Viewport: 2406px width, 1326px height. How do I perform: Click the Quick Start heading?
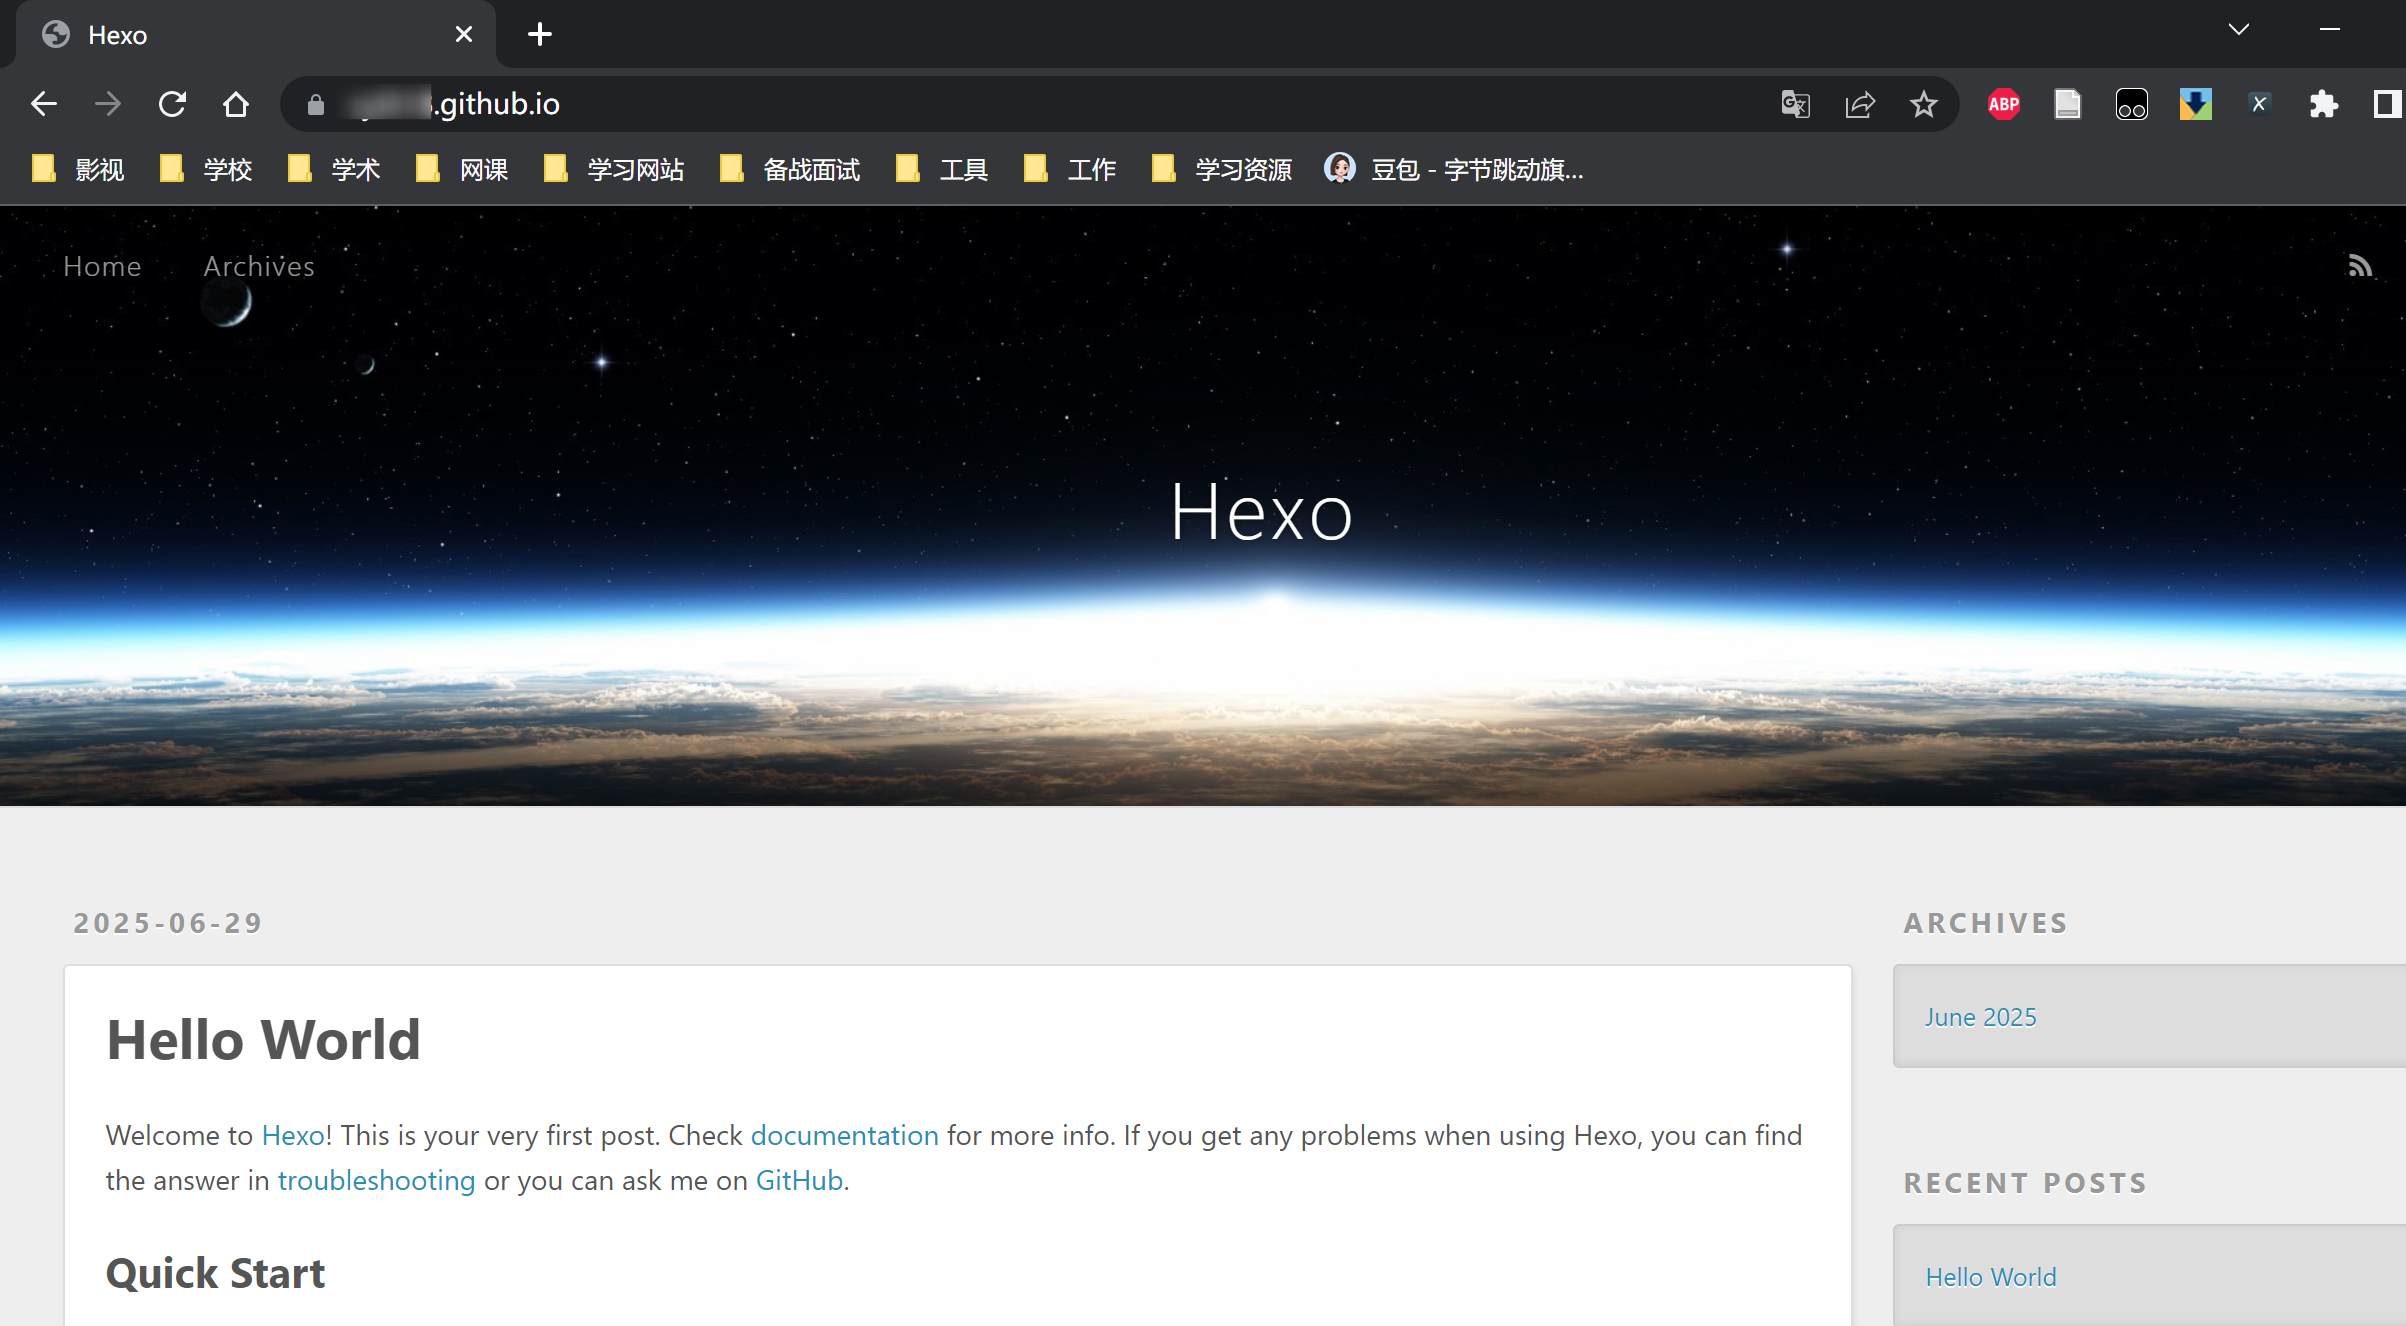[215, 1273]
